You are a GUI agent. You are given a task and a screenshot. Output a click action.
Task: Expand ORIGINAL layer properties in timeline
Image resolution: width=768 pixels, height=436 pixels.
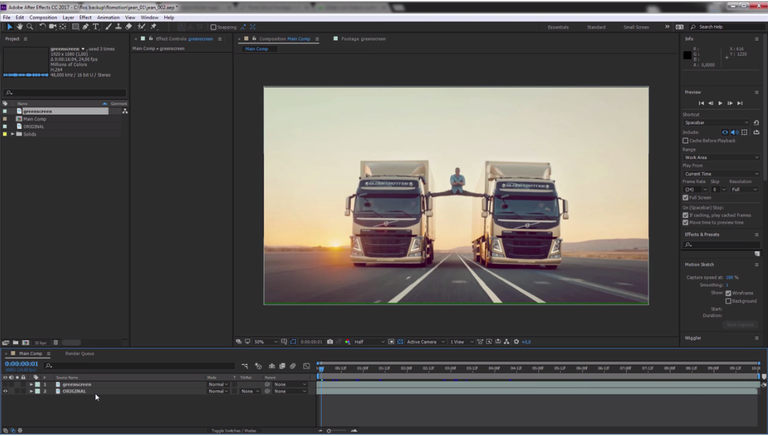click(31, 391)
